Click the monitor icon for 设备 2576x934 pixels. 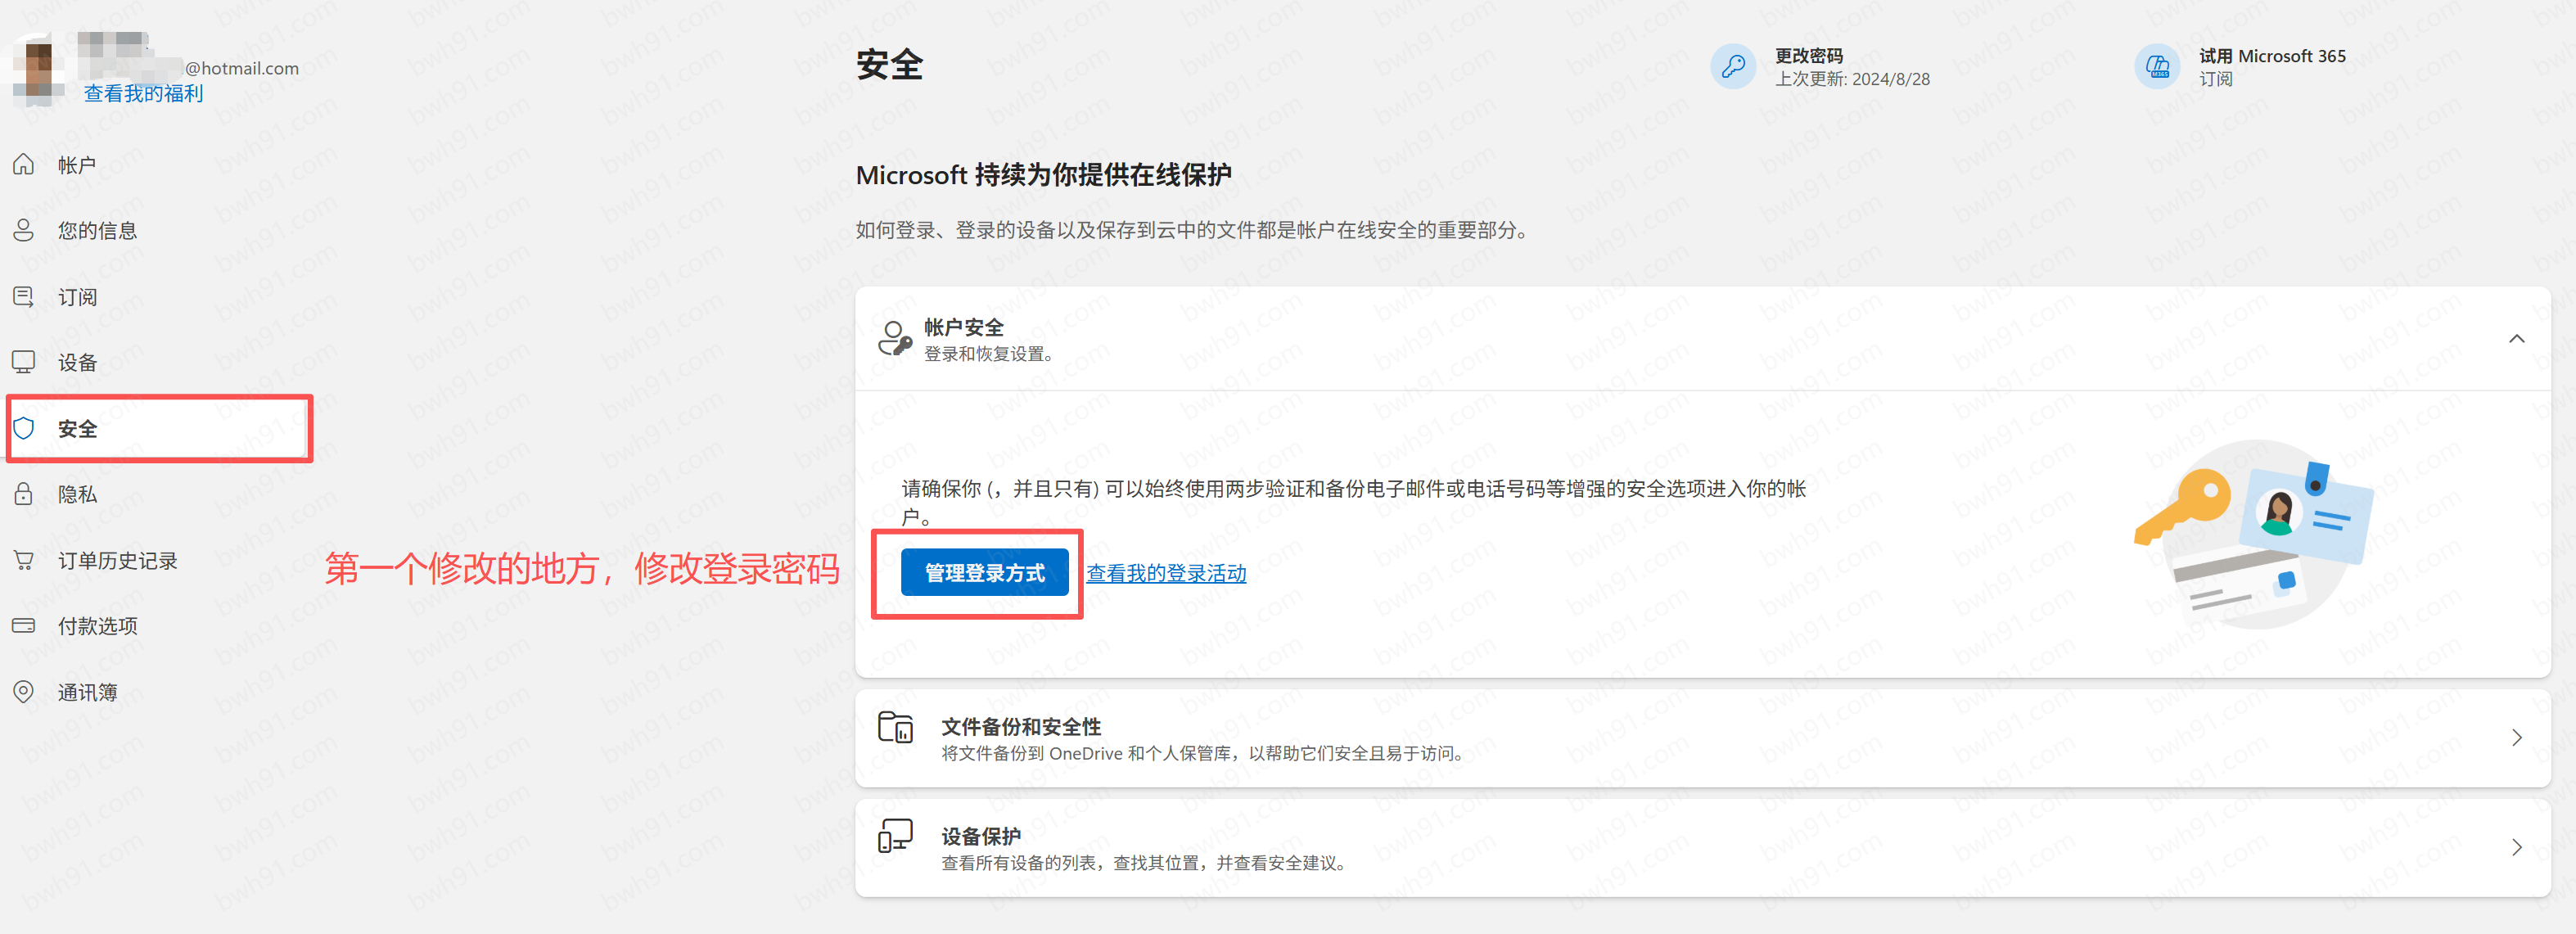(23, 362)
